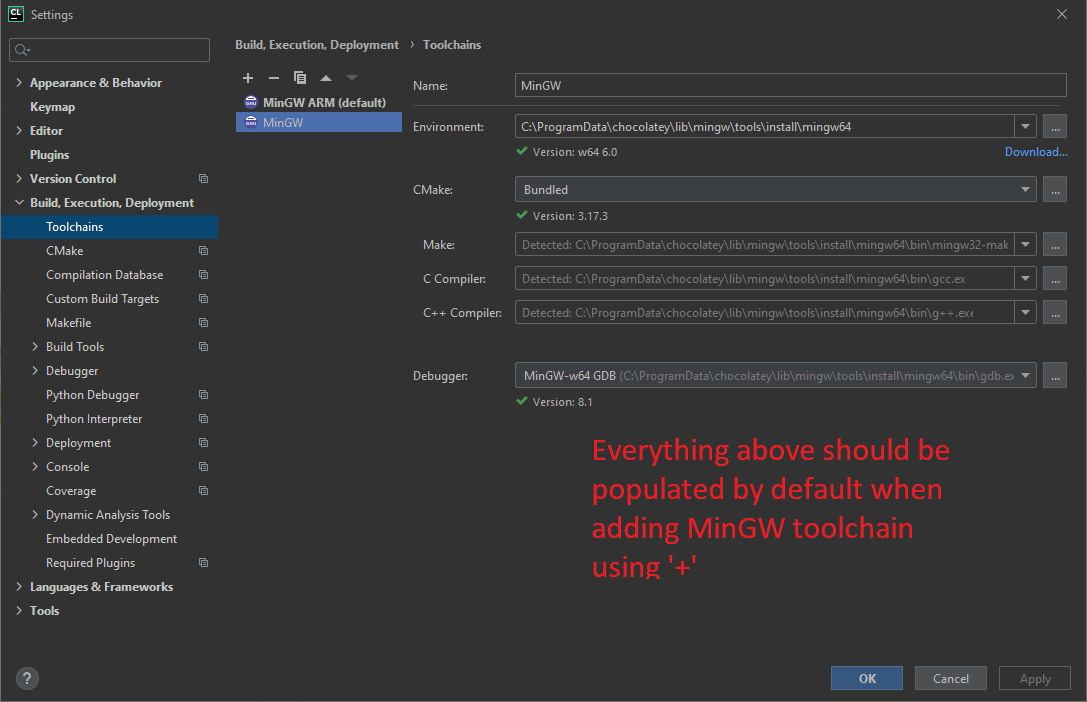
Task: Click project-level icon next to Version Control
Action: click(204, 179)
